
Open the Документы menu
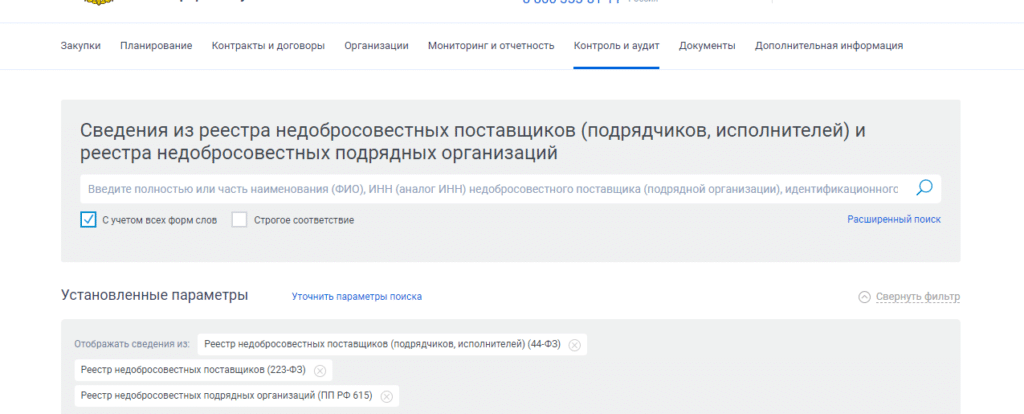pos(707,46)
